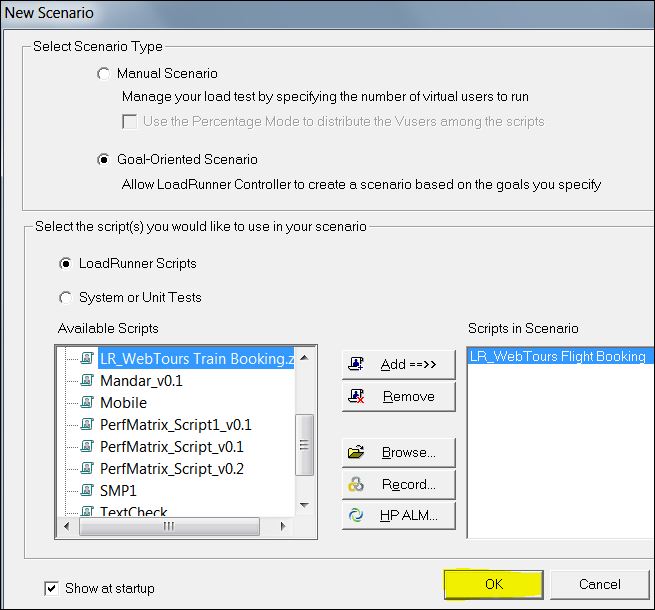Click the Available Scripts scroll down arrow
This screenshot has height=610, width=655.
tap(305, 505)
